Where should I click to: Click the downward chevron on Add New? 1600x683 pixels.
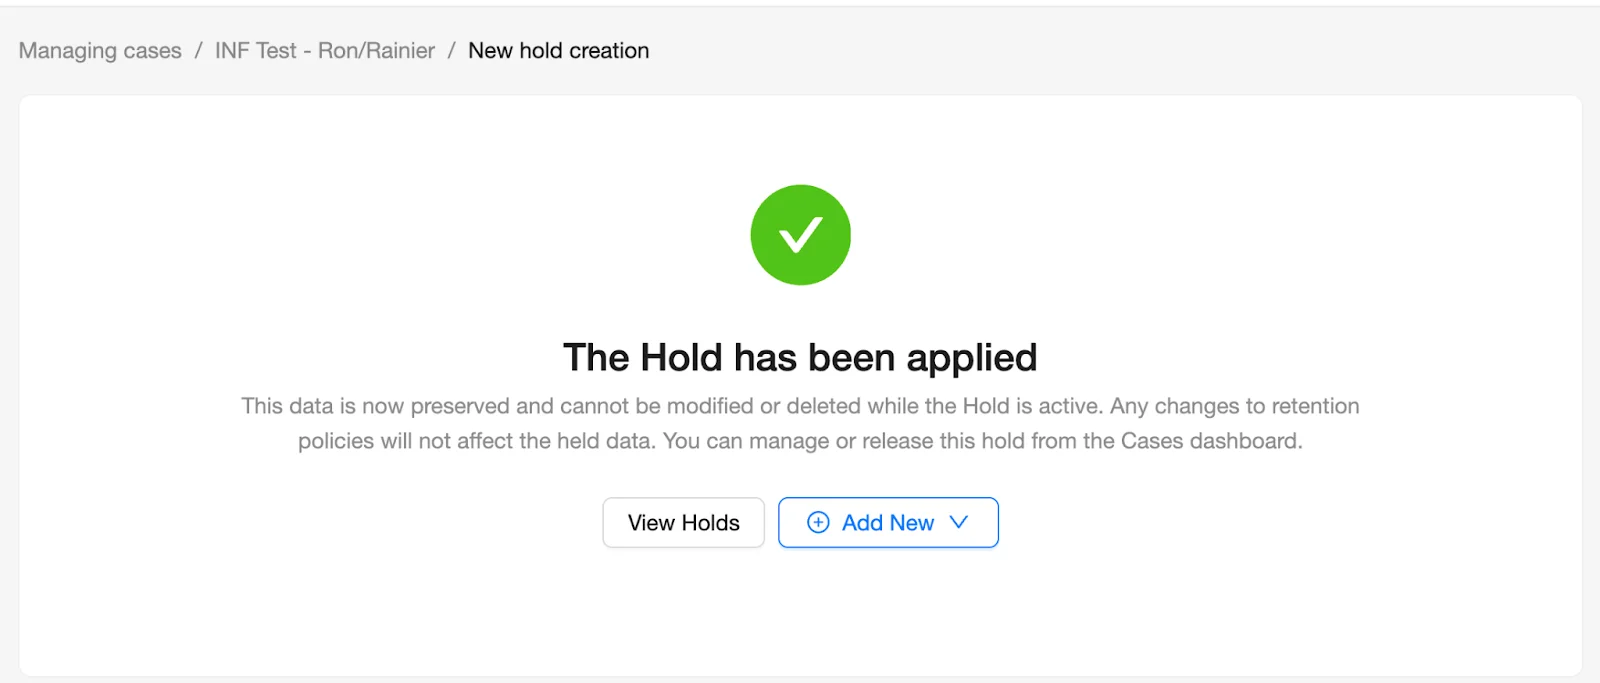click(x=959, y=522)
